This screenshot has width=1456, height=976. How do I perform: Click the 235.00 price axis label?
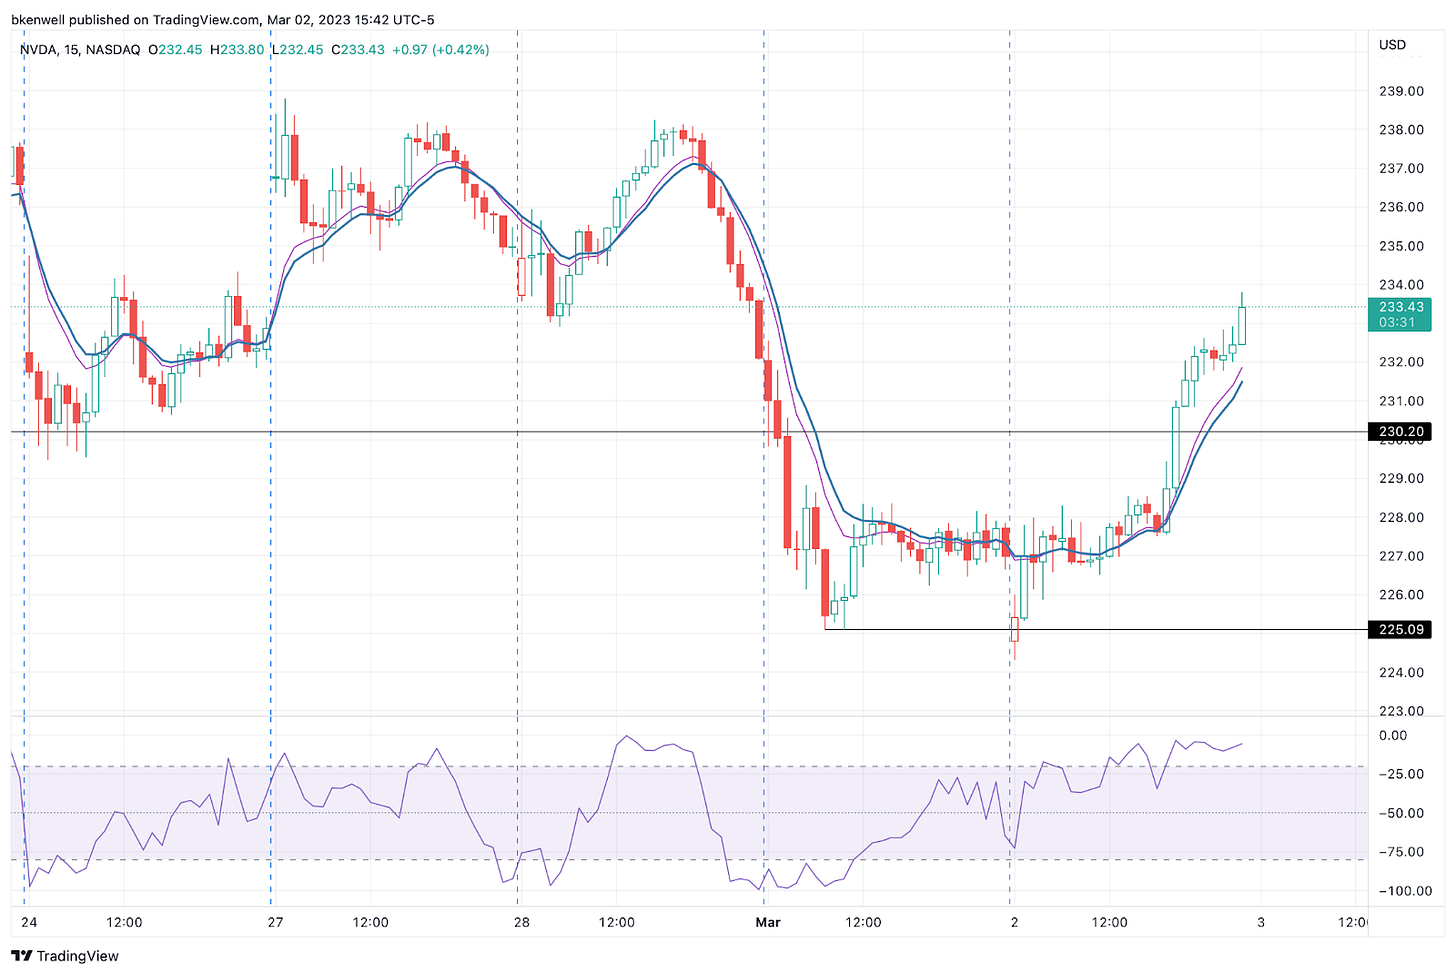click(1401, 246)
